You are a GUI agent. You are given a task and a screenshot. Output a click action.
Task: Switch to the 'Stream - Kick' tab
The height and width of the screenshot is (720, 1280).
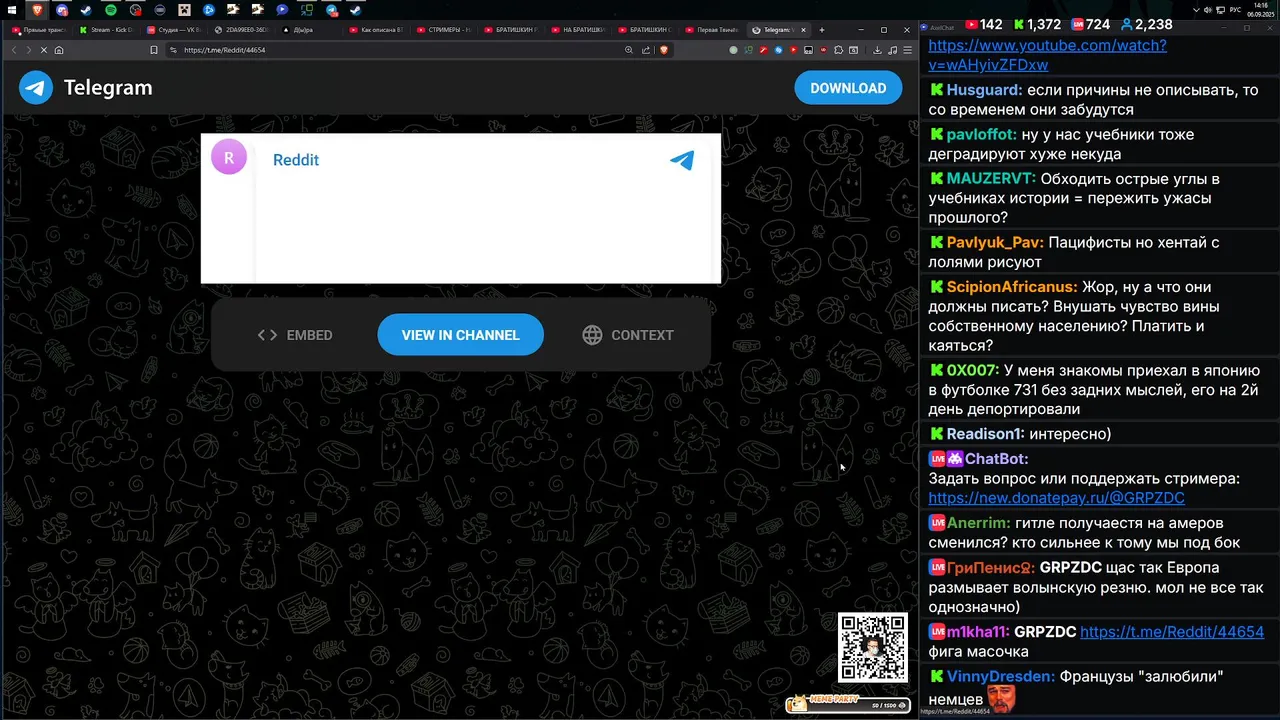click(105, 30)
